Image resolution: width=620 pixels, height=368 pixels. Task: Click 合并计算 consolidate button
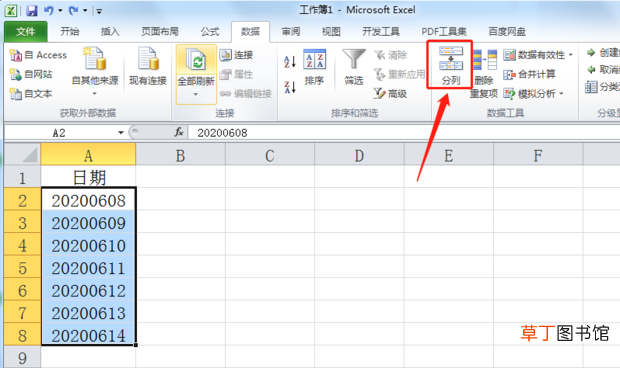pyautogui.click(x=530, y=74)
